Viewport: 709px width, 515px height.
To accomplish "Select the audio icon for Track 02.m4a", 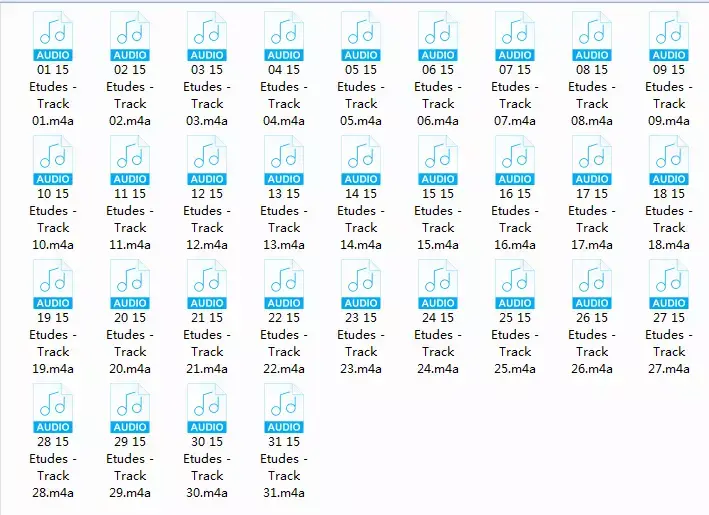I will 130,36.
